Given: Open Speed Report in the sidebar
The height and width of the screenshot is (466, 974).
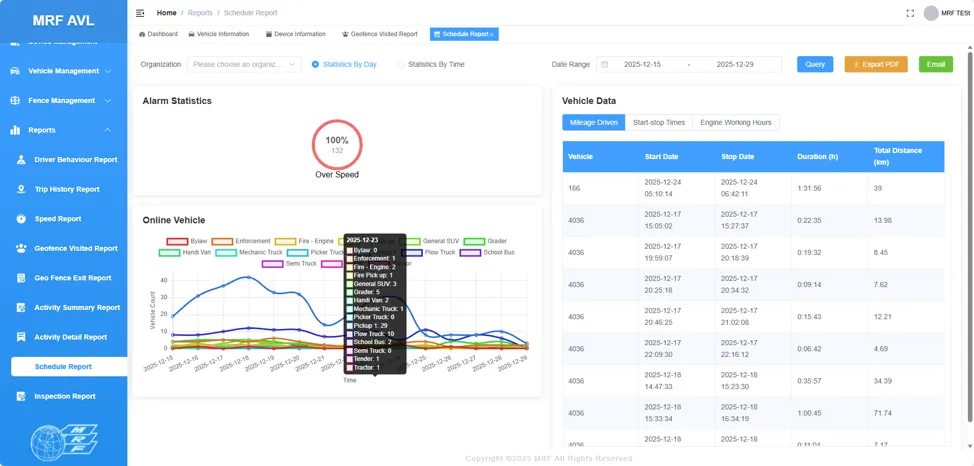Looking at the screenshot, I should click(x=58, y=219).
